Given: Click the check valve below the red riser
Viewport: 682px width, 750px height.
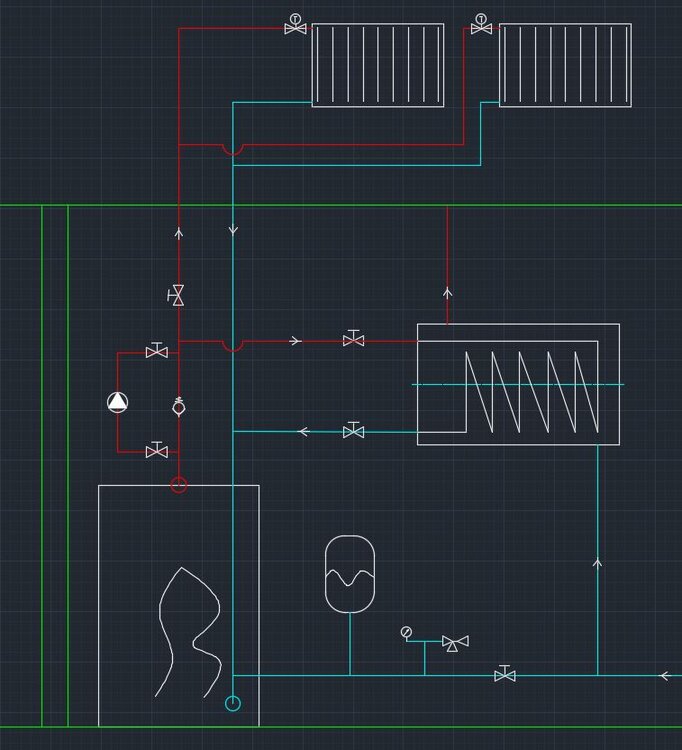Looking at the screenshot, I should pos(179,406).
